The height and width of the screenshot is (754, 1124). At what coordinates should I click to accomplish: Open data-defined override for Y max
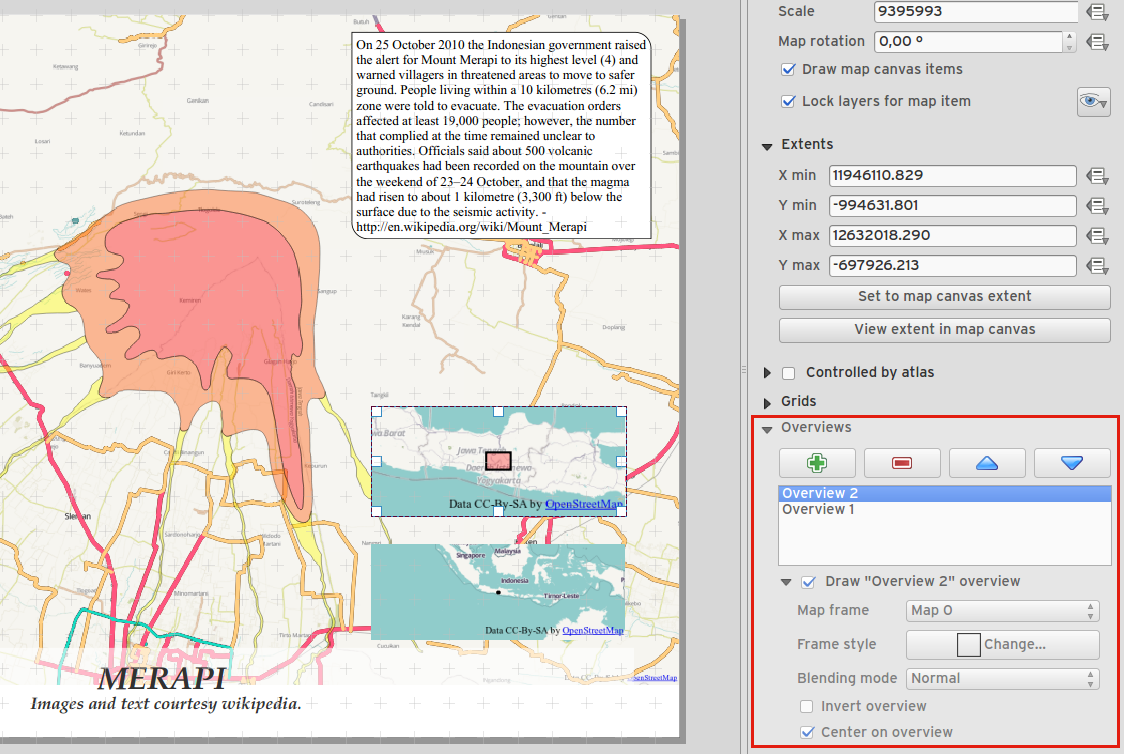click(1097, 266)
